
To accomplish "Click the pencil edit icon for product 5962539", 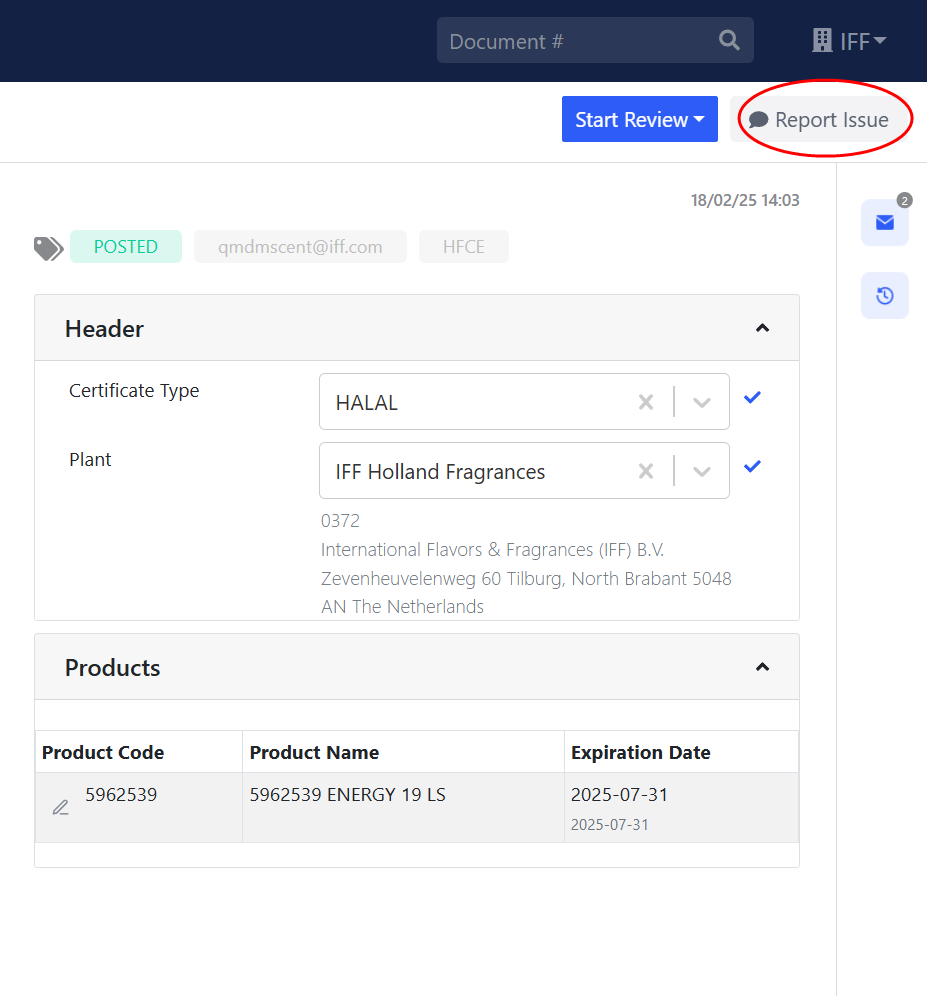I will (61, 807).
